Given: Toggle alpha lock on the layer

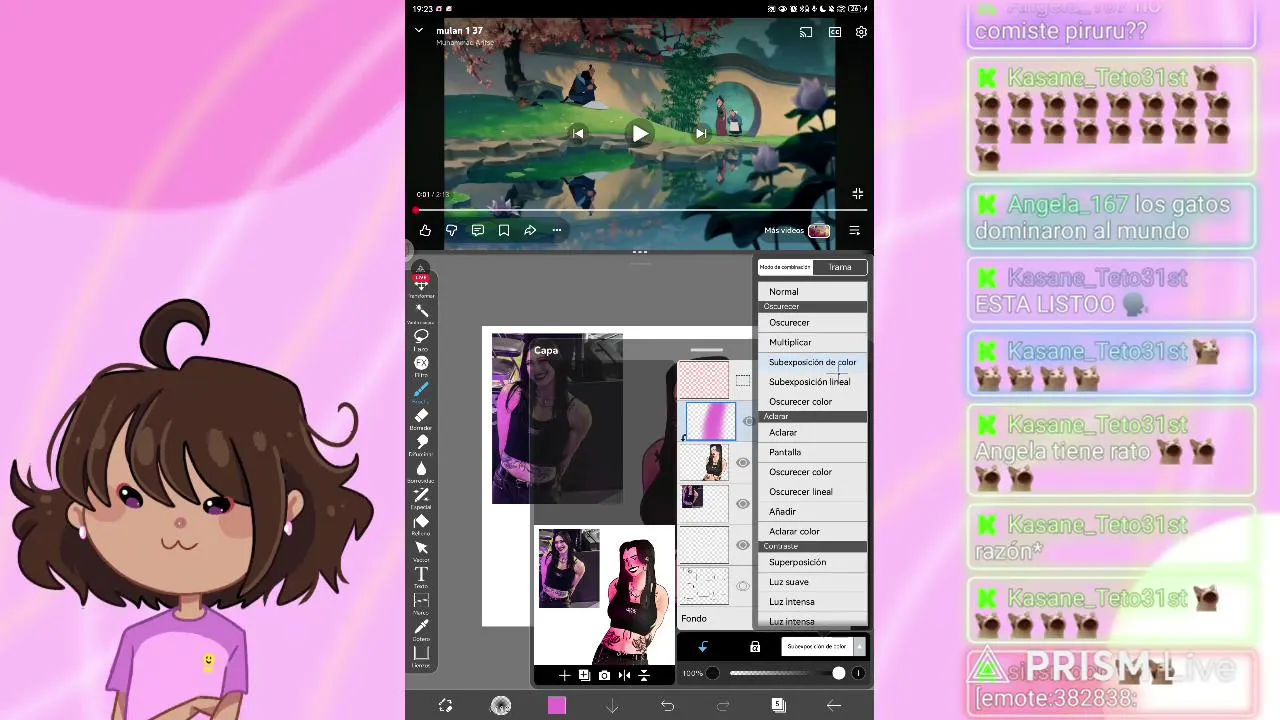Looking at the screenshot, I should [x=755, y=647].
